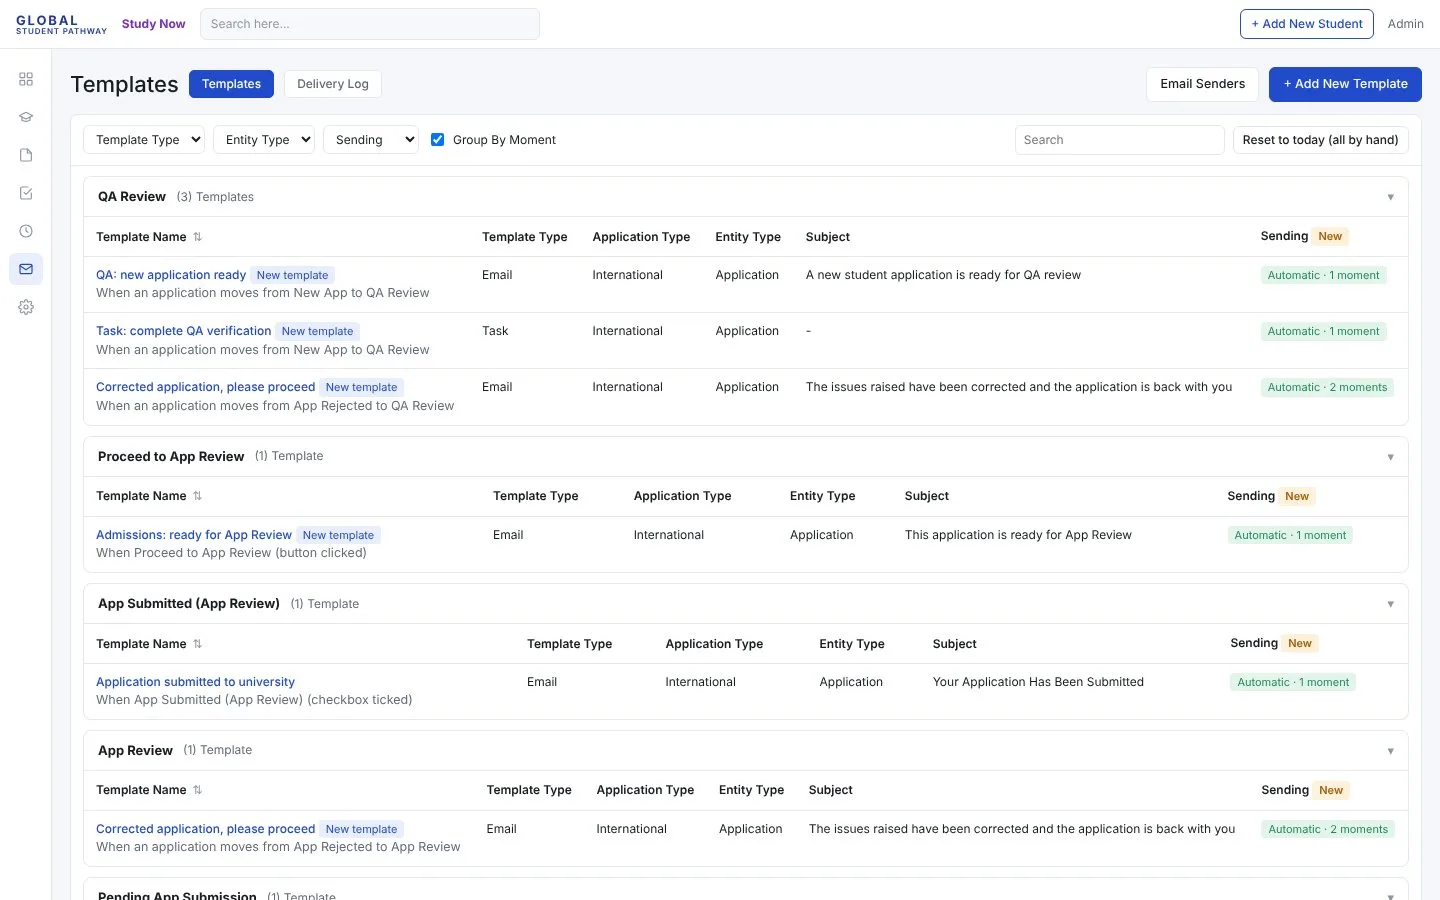Open 'Corrected application, please proceed' in App Review group
Screen dimensions: 1440x900
coord(205,829)
